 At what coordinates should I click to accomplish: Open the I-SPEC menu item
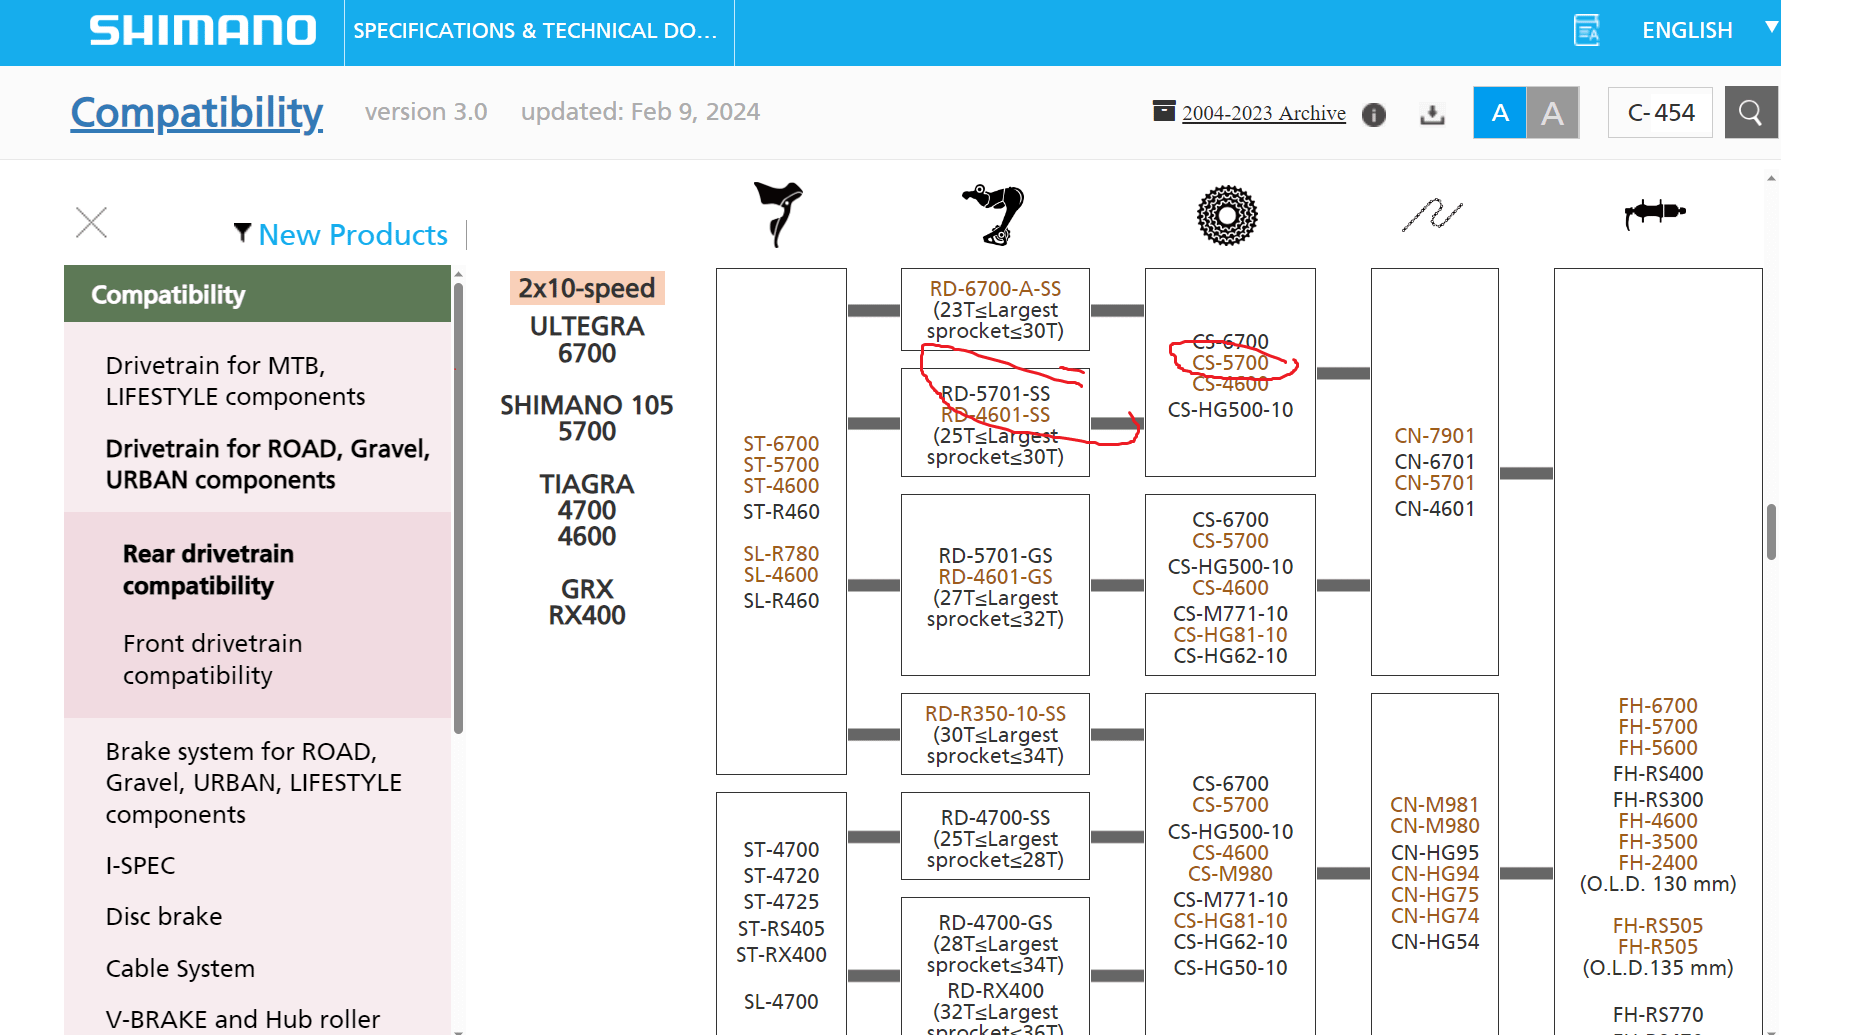[140, 866]
